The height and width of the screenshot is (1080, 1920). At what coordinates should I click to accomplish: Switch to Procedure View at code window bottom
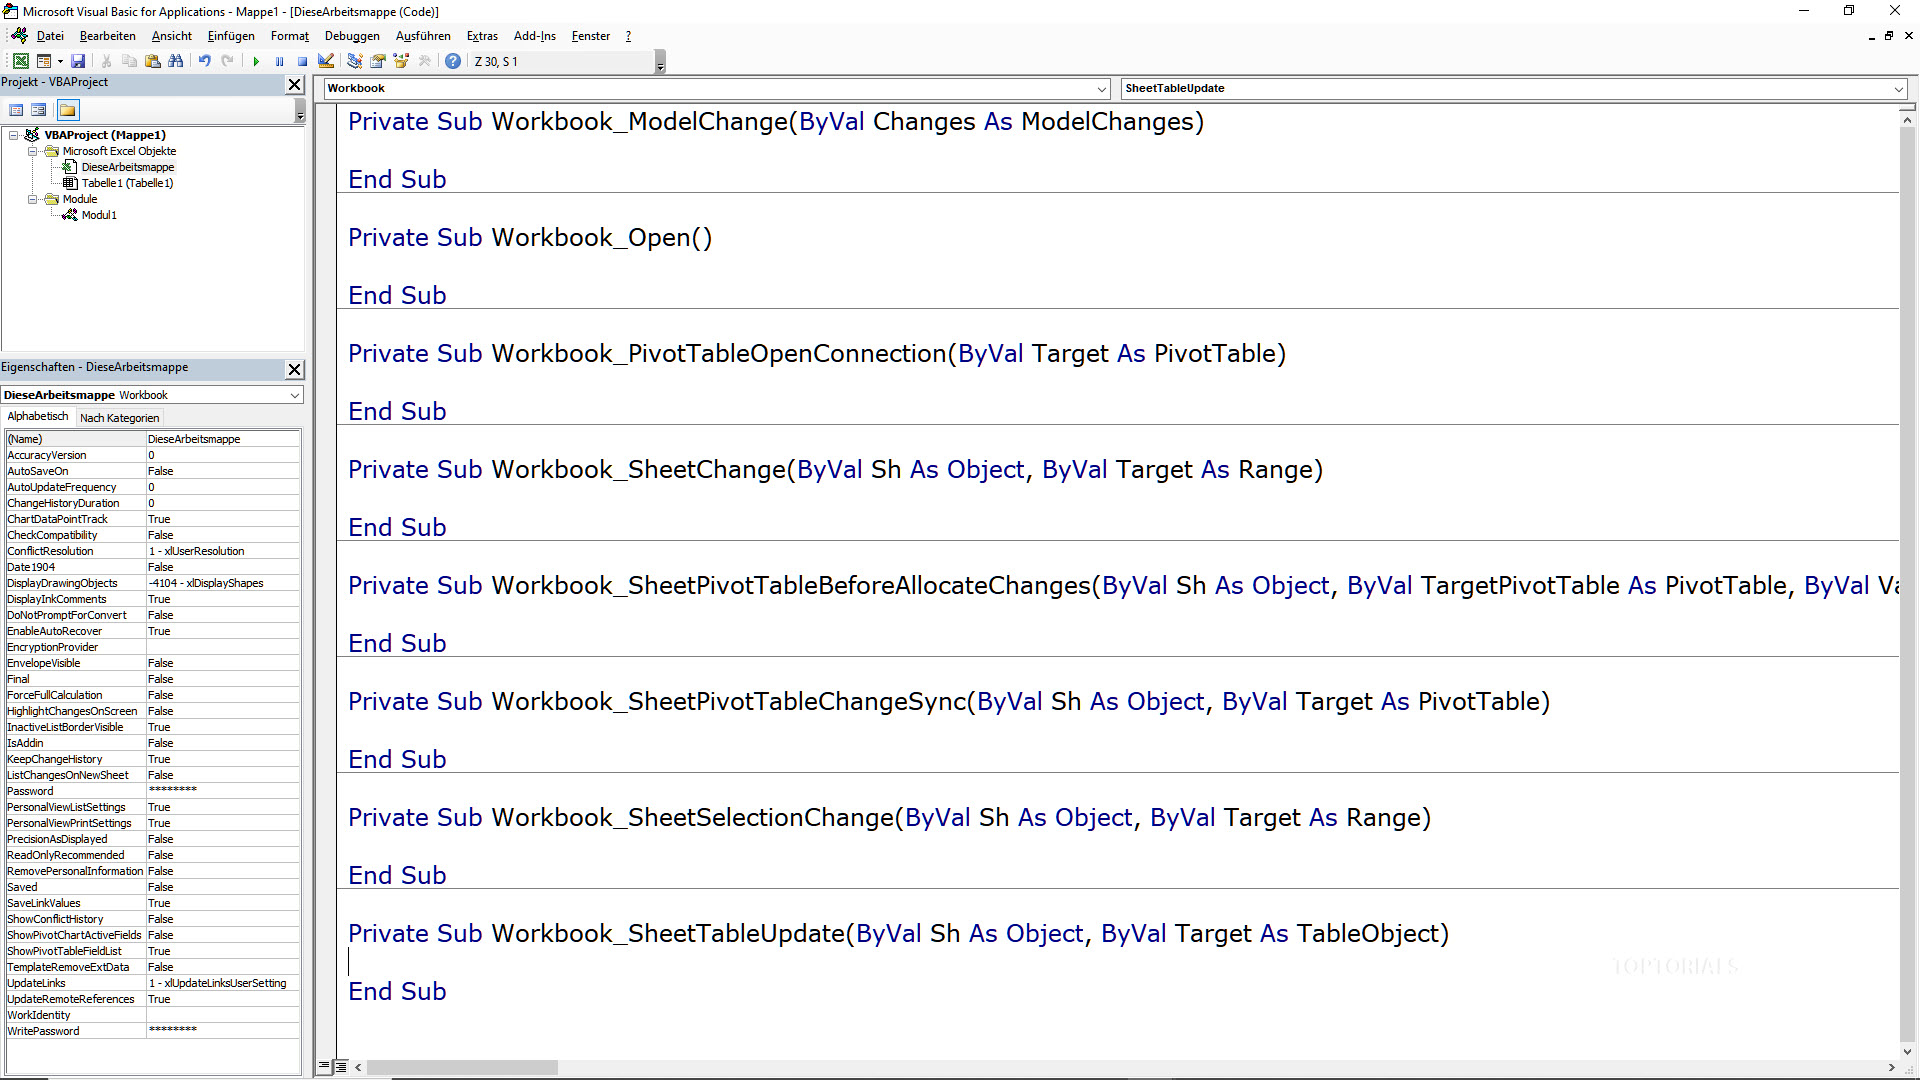point(324,1067)
